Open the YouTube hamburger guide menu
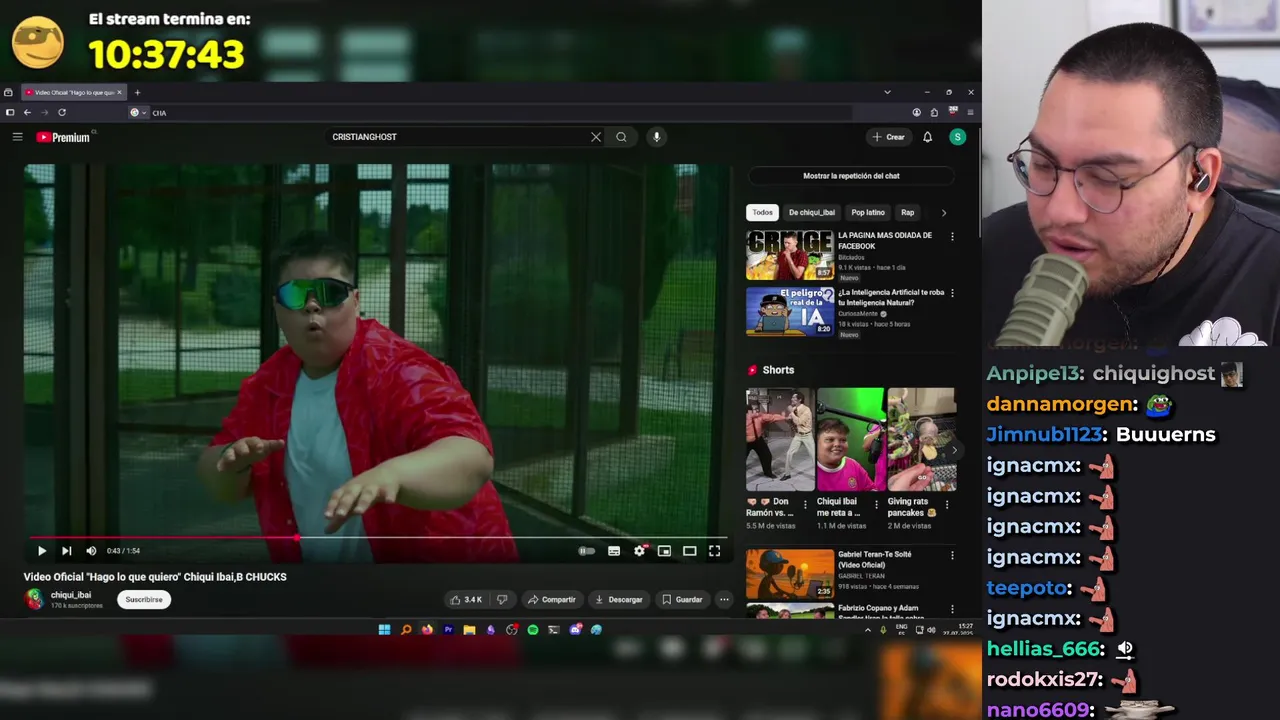The image size is (1280, 720). 17,137
